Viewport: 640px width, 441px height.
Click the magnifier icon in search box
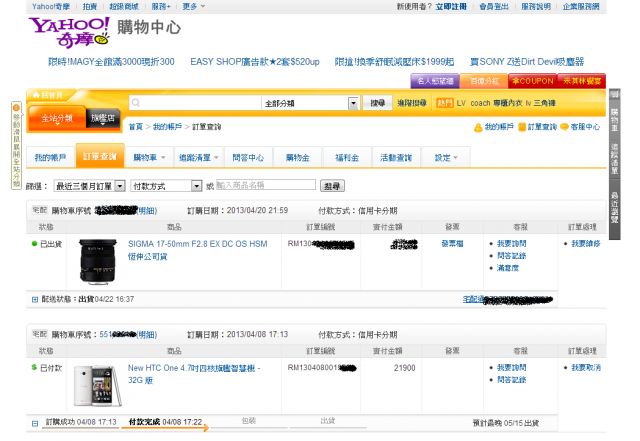(136, 103)
